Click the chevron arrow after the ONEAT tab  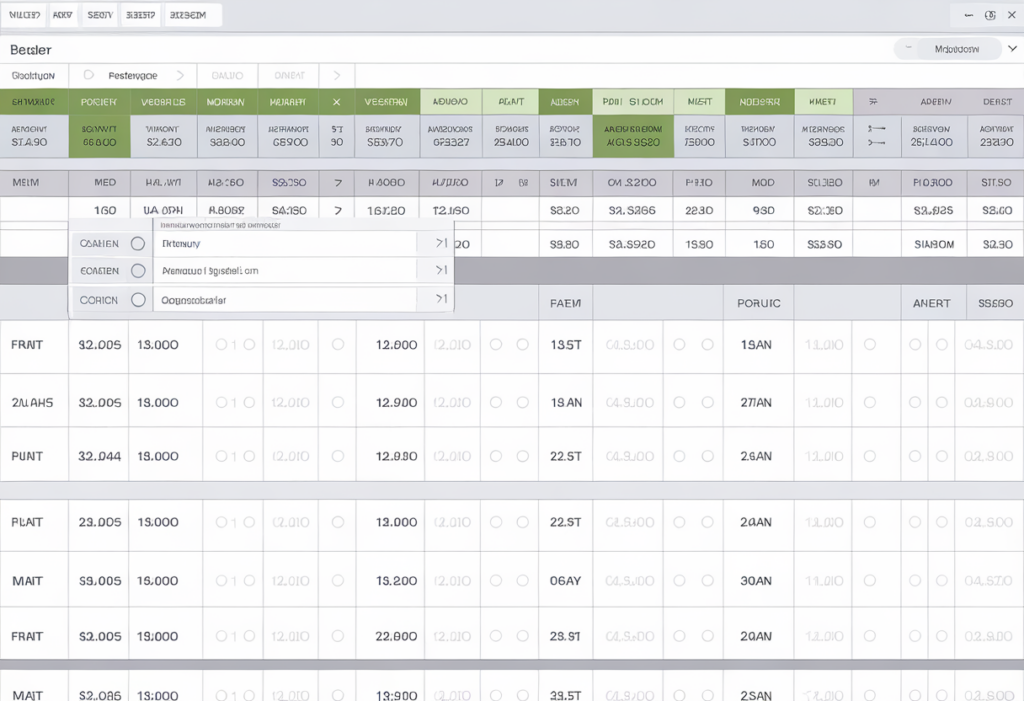tap(337, 75)
